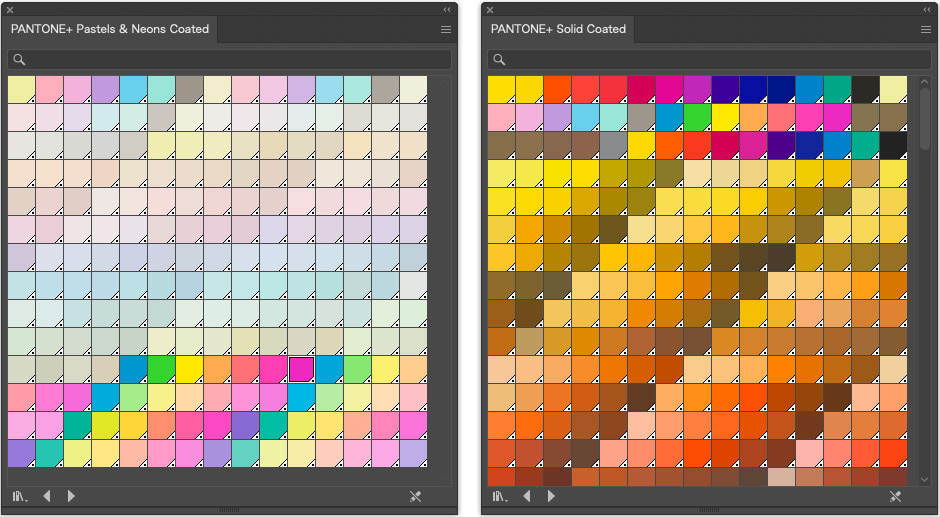940x517 pixels.
Task: Click bottom-right crossed icon in Solid Coated panel
Action: click(x=896, y=496)
